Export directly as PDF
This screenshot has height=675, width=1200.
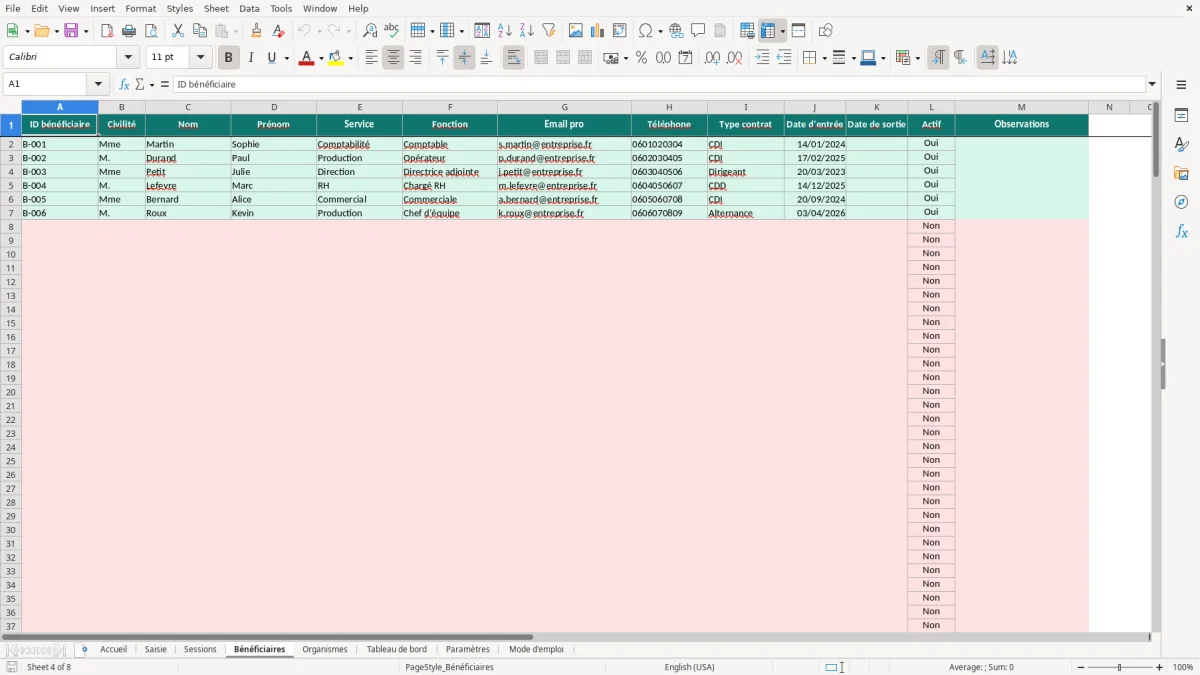(107, 31)
